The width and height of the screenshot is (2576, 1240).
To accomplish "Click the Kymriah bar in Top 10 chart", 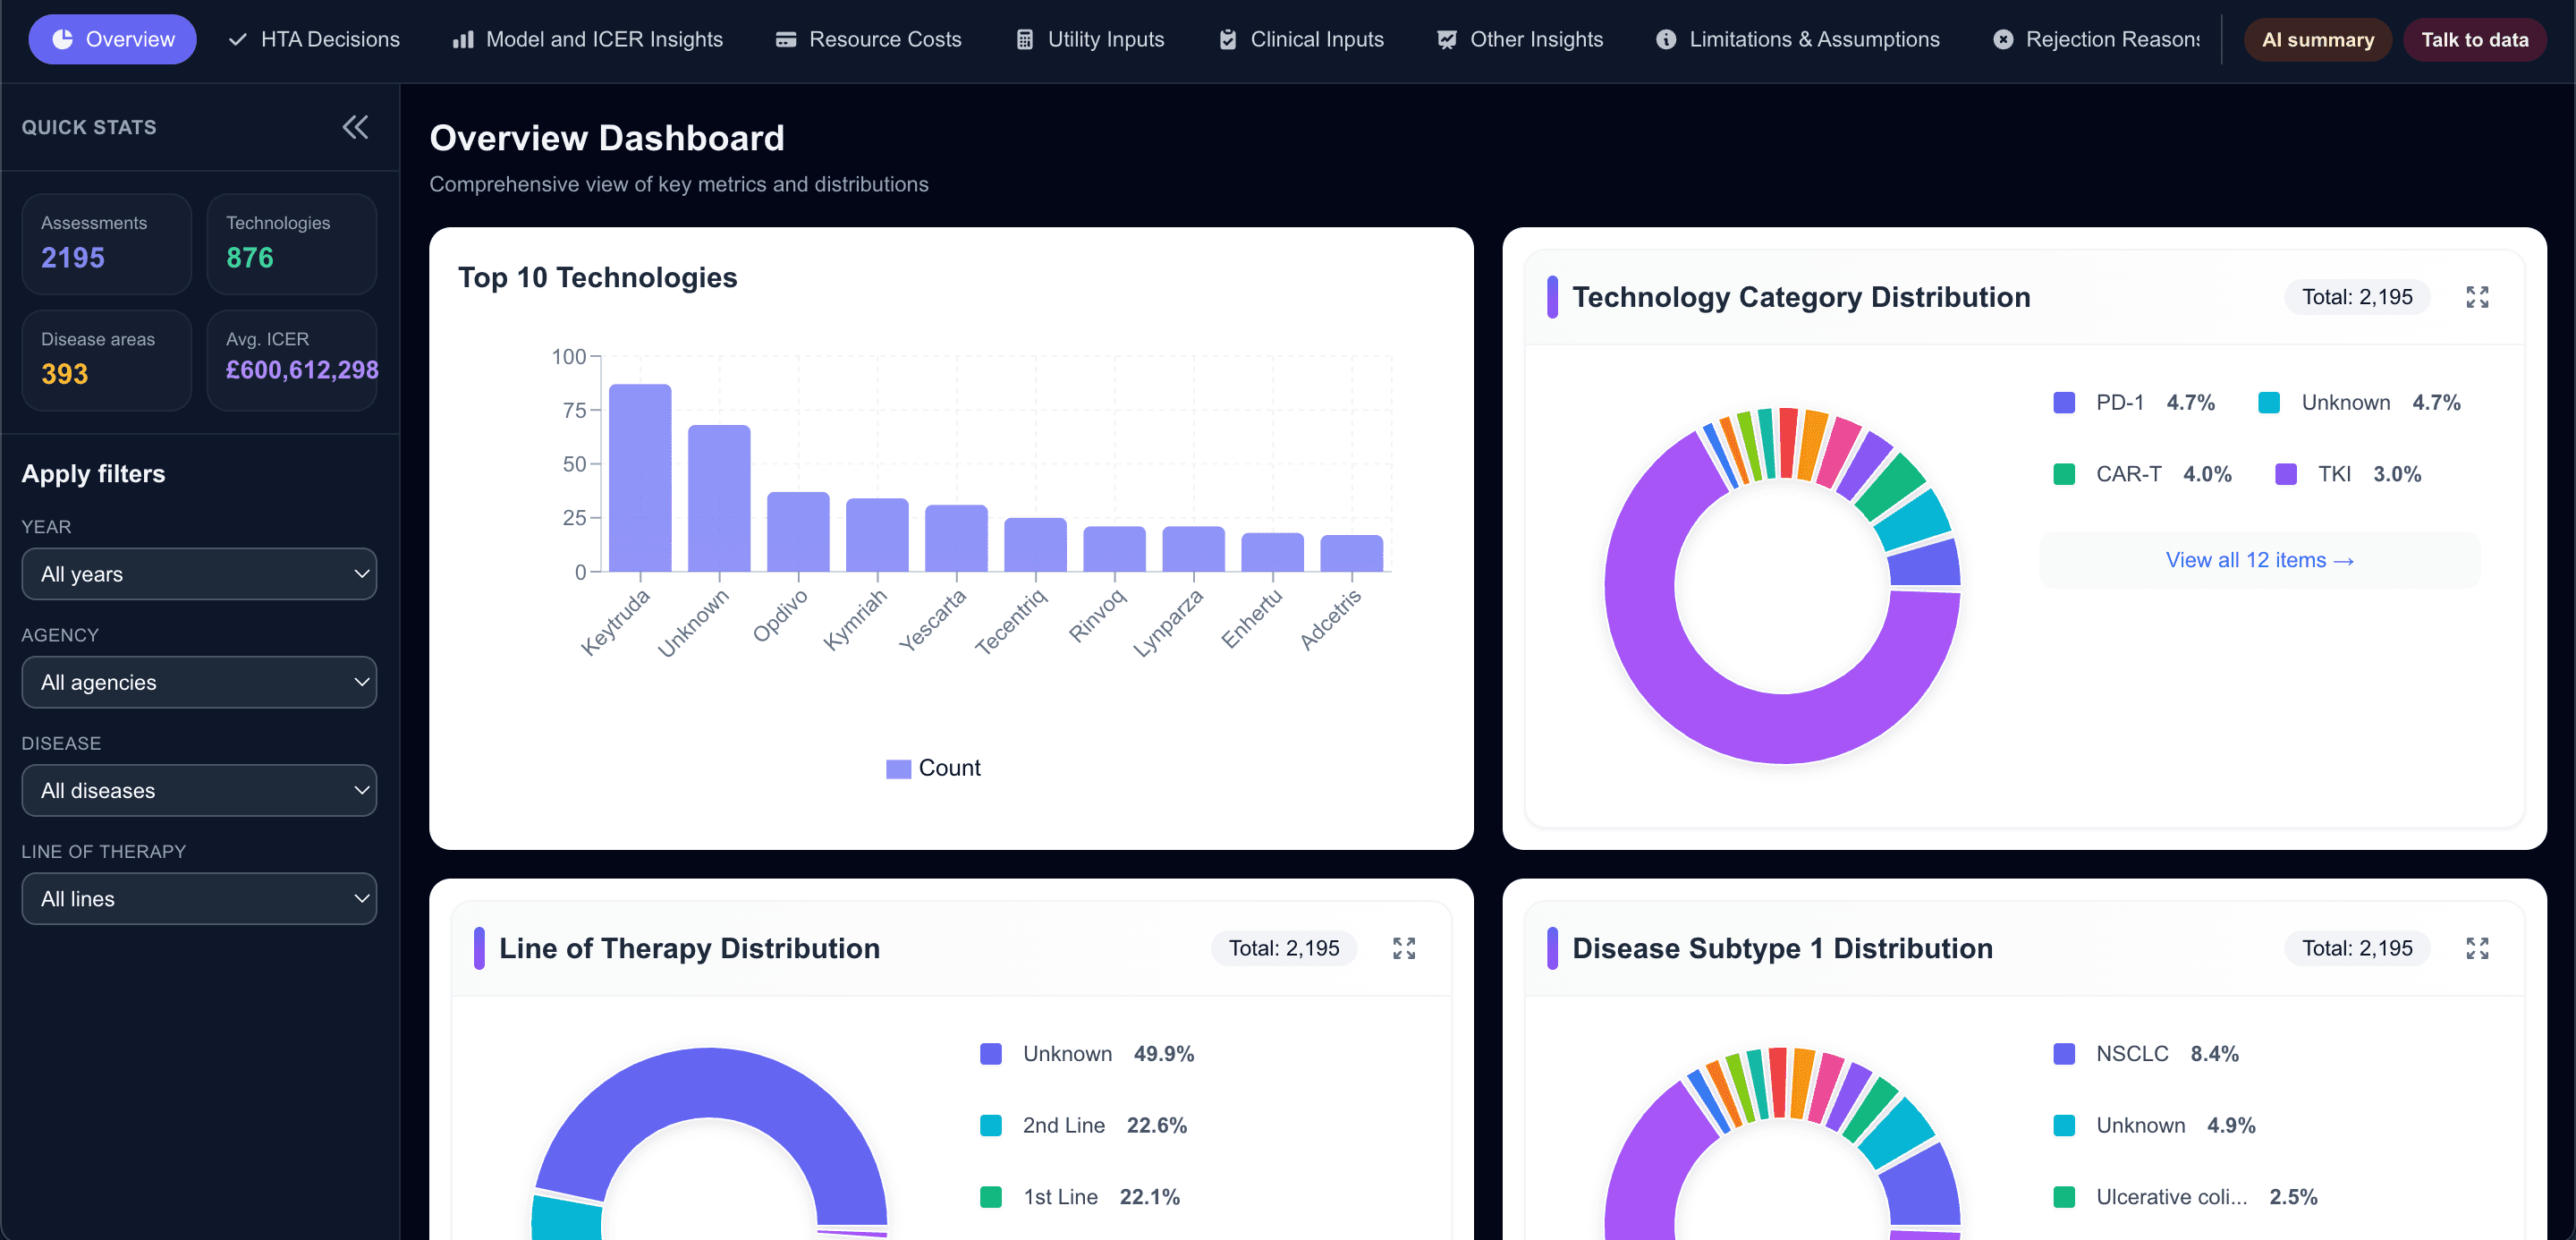I will pos(877,535).
